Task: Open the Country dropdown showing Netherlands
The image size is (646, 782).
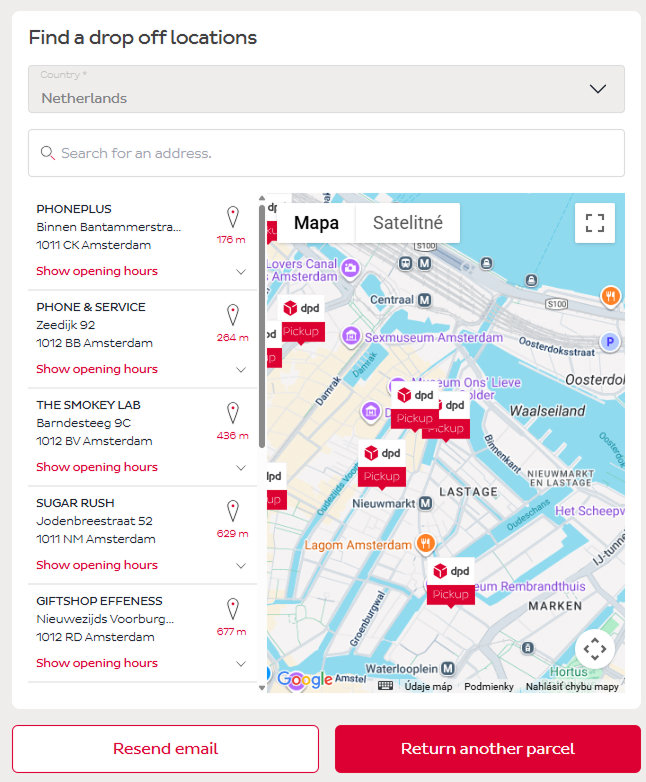Action: click(326, 89)
